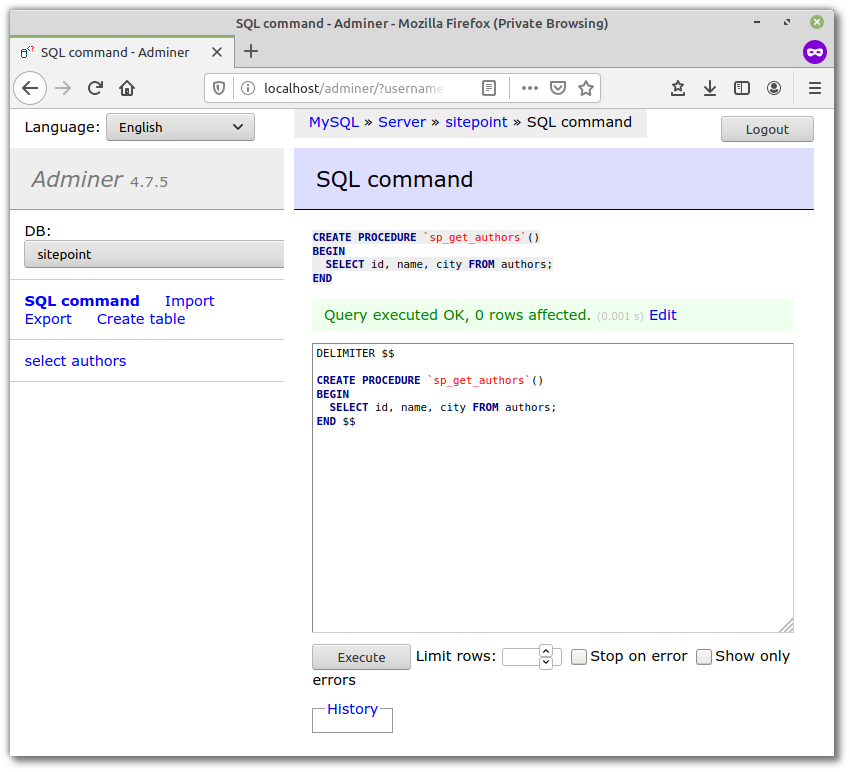Open the Language dropdown
This screenshot has width=850, height=772.
180,127
